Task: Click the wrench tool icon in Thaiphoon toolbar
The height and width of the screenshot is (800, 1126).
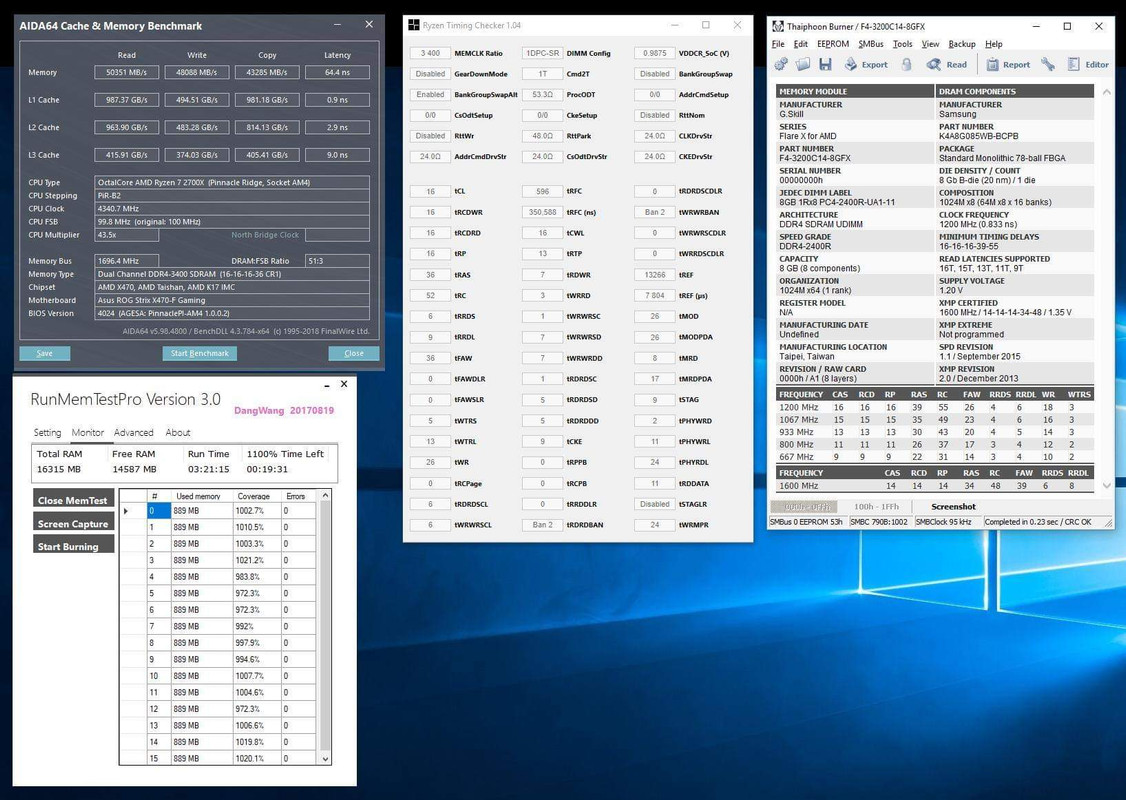Action: coord(1048,65)
